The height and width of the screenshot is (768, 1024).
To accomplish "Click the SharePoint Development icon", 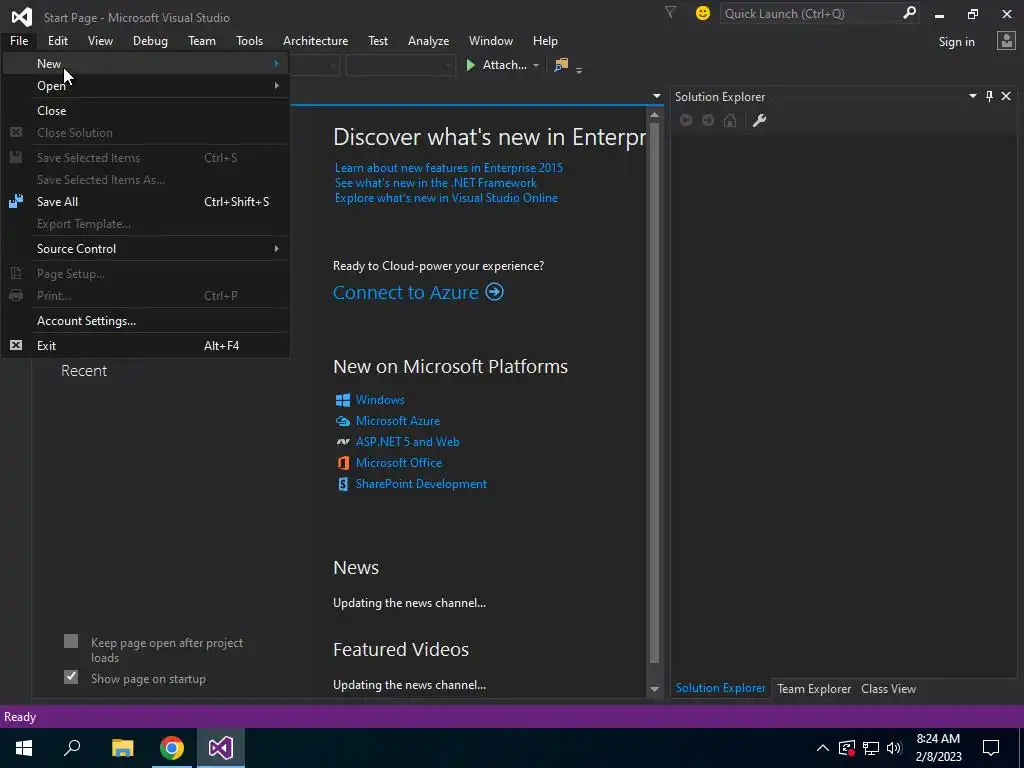I will 343,484.
